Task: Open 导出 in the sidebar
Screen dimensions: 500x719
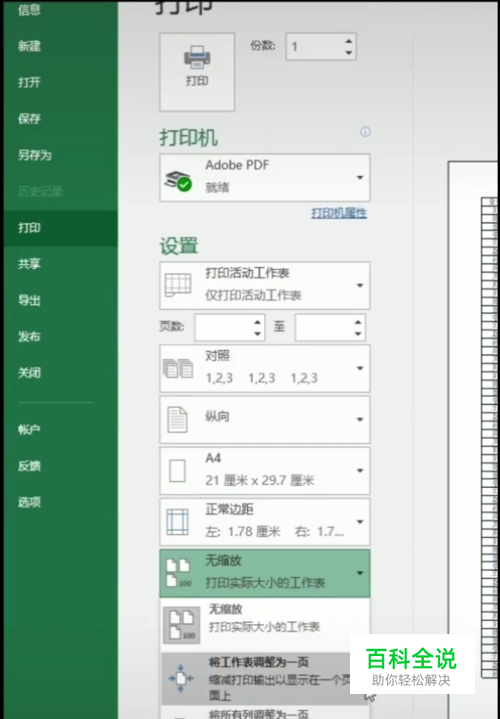Action: 29,300
